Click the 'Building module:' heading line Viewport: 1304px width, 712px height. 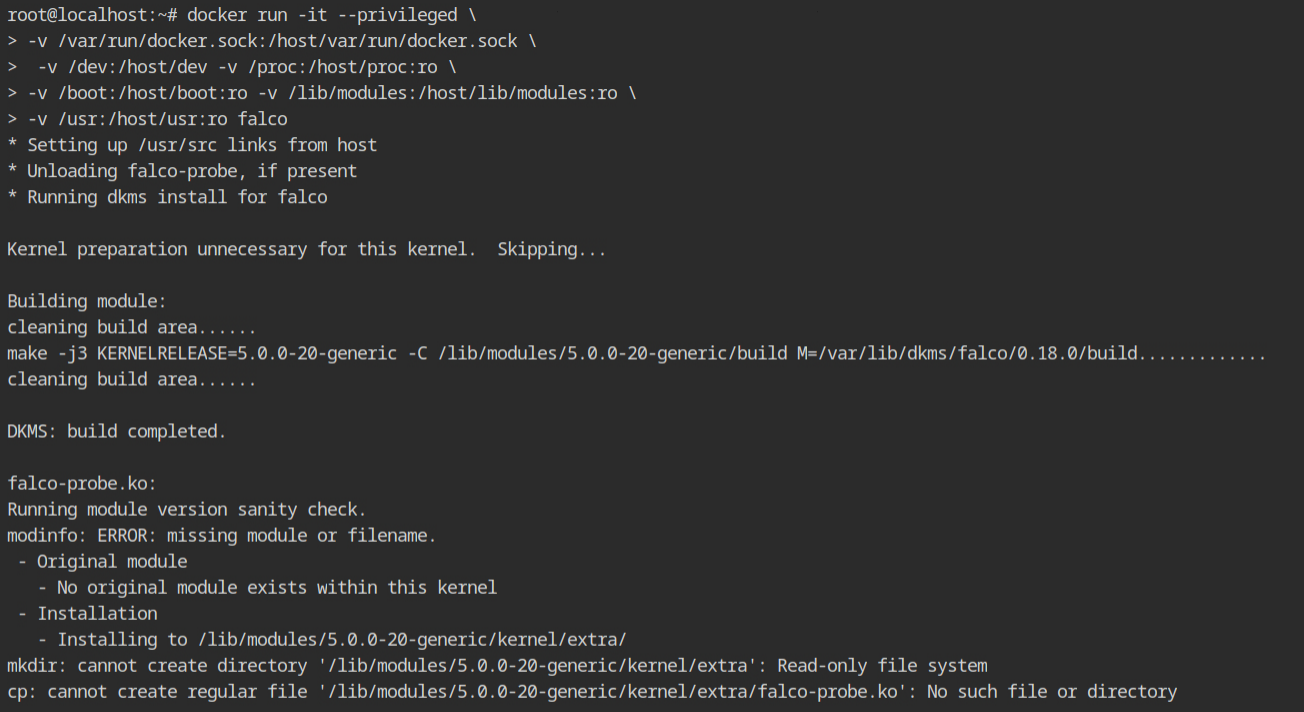point(87,301)
